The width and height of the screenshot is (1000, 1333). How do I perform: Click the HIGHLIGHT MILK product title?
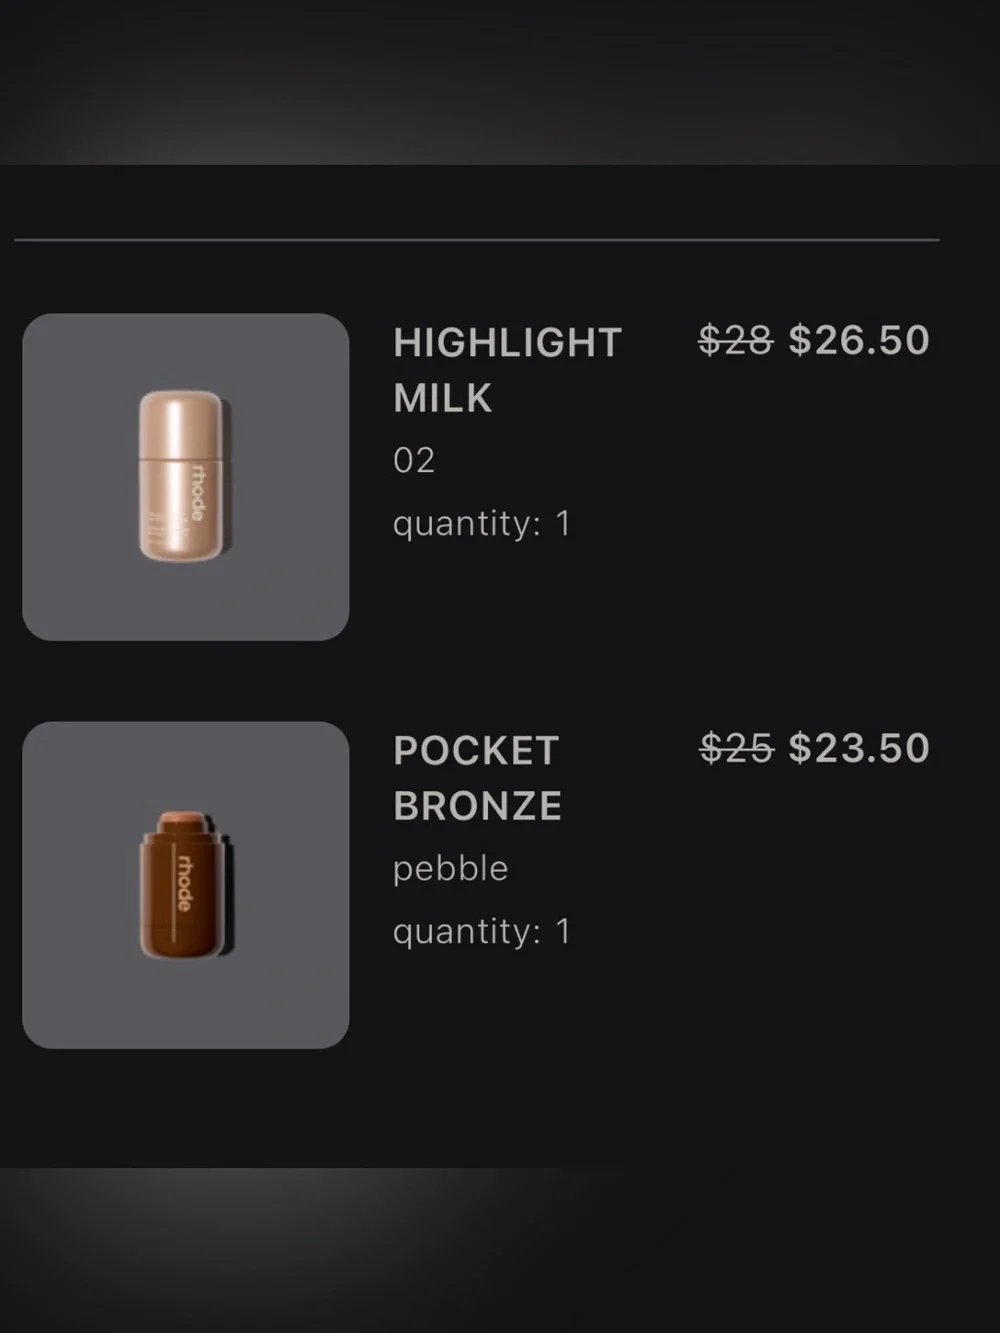[x=507, y=370]
